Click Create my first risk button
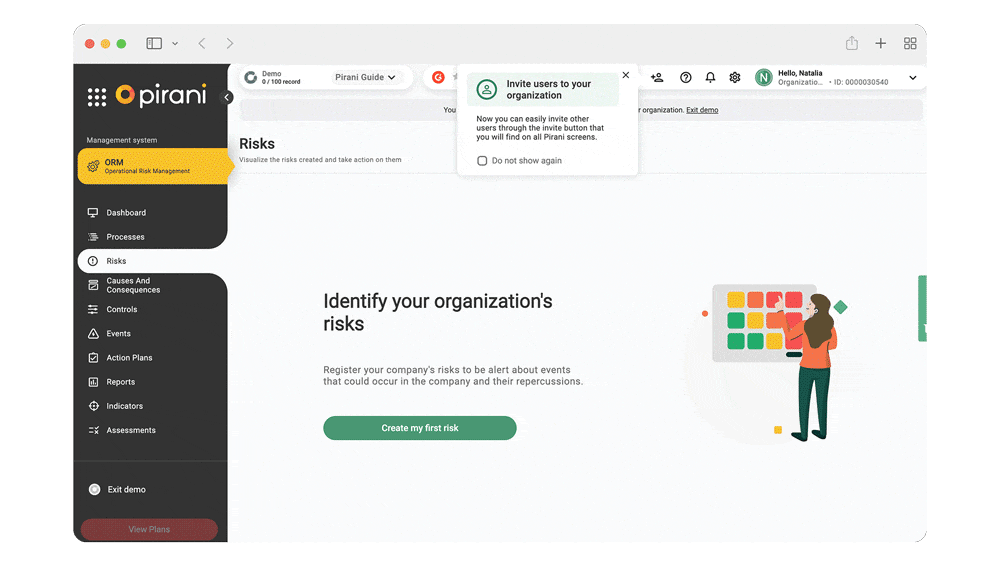The image size is (1000, 563). 419,428
